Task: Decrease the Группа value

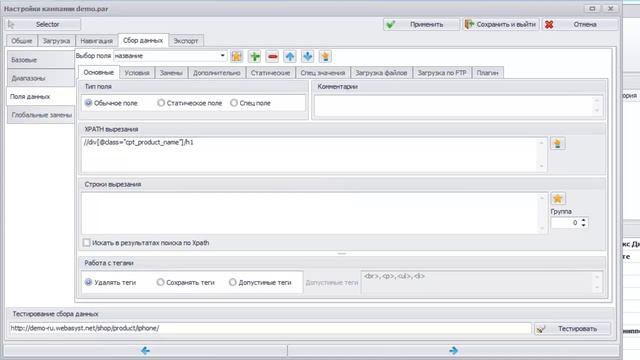Action: click(584, 225)
